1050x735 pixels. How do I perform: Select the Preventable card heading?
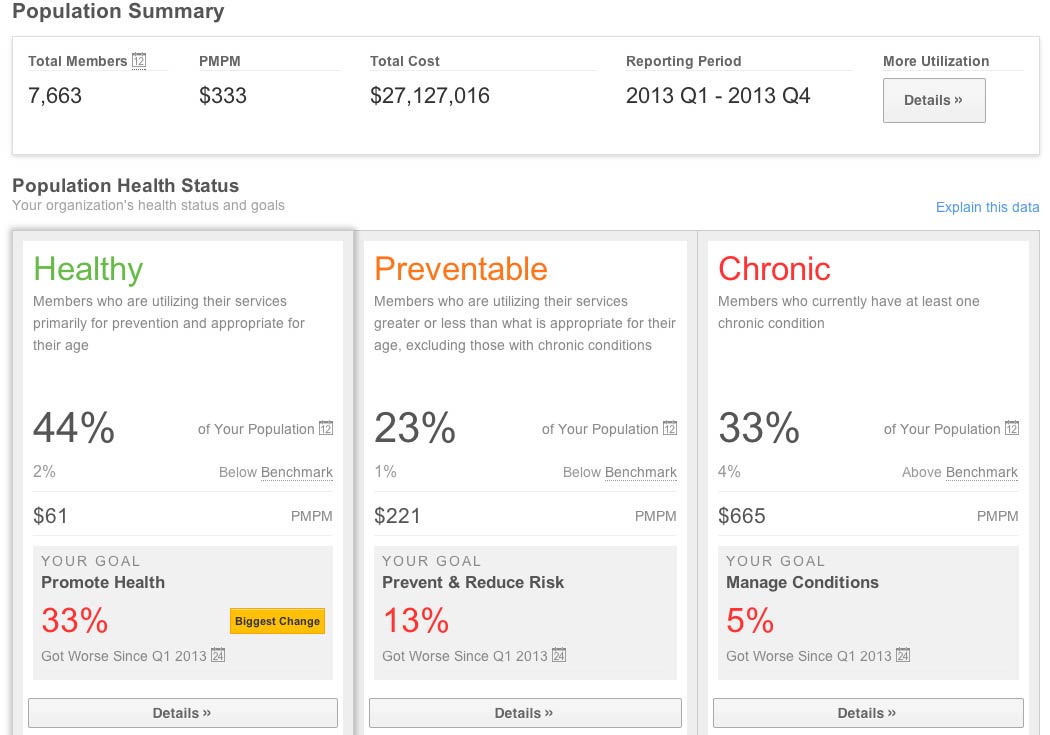(461, 269)
